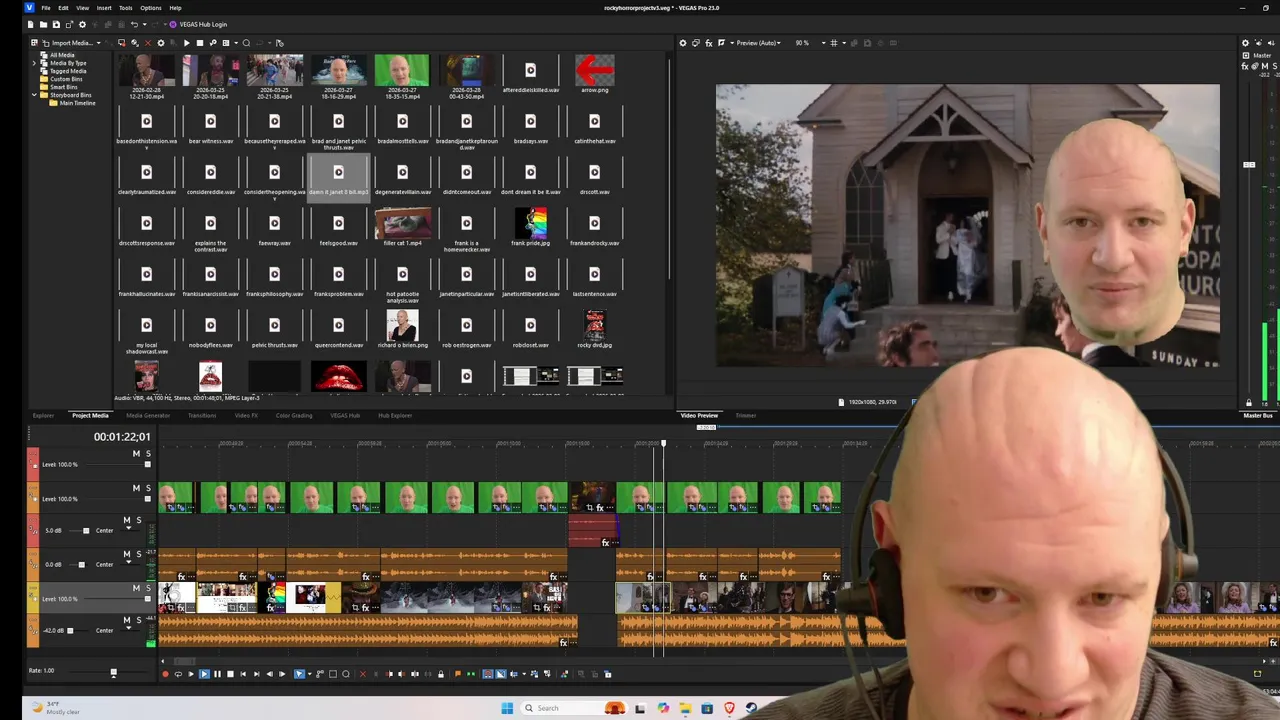
Task: Toggle snapping magnet icon in timeline toolbar
Action: pyautogui.click(x=487, y=674)
